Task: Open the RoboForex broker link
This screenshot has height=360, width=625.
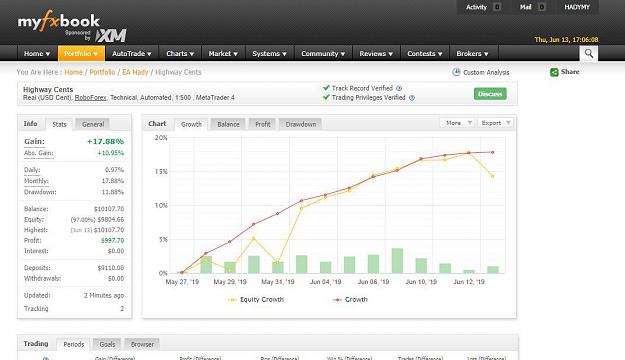Action: [90, 98]
